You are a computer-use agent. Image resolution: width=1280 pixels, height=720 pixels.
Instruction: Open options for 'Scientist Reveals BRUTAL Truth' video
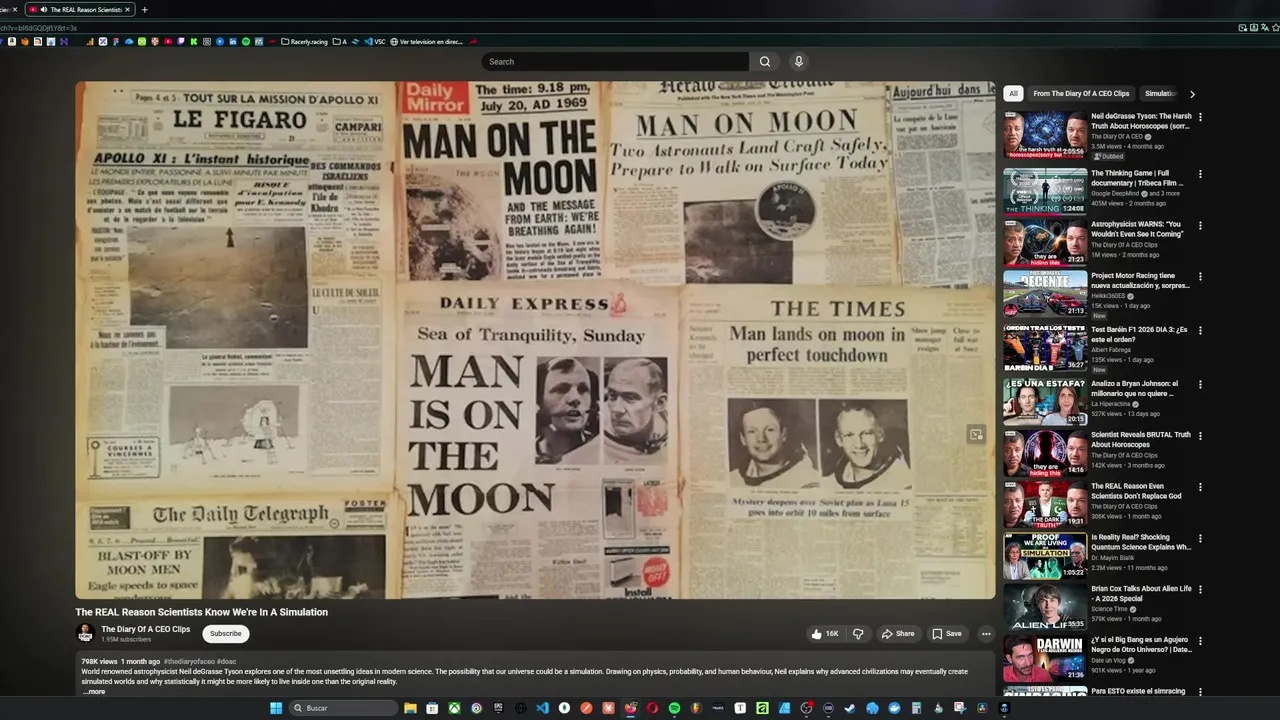(1200, 436)
